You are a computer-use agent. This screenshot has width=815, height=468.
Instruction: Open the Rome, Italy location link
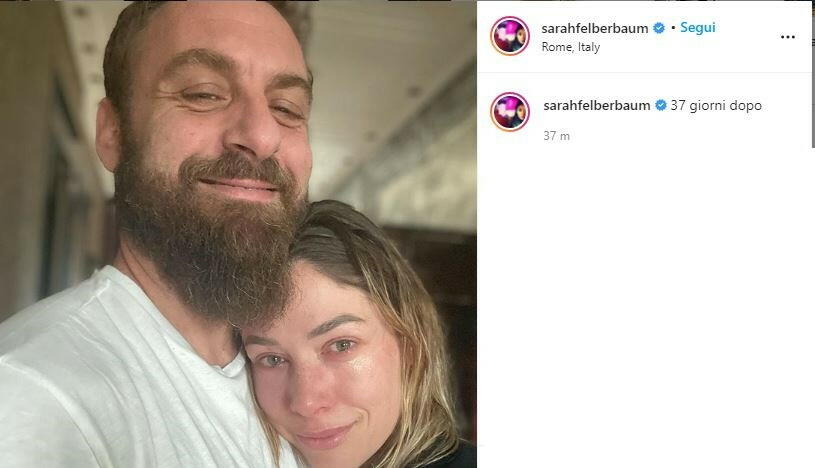click(570, 47)
